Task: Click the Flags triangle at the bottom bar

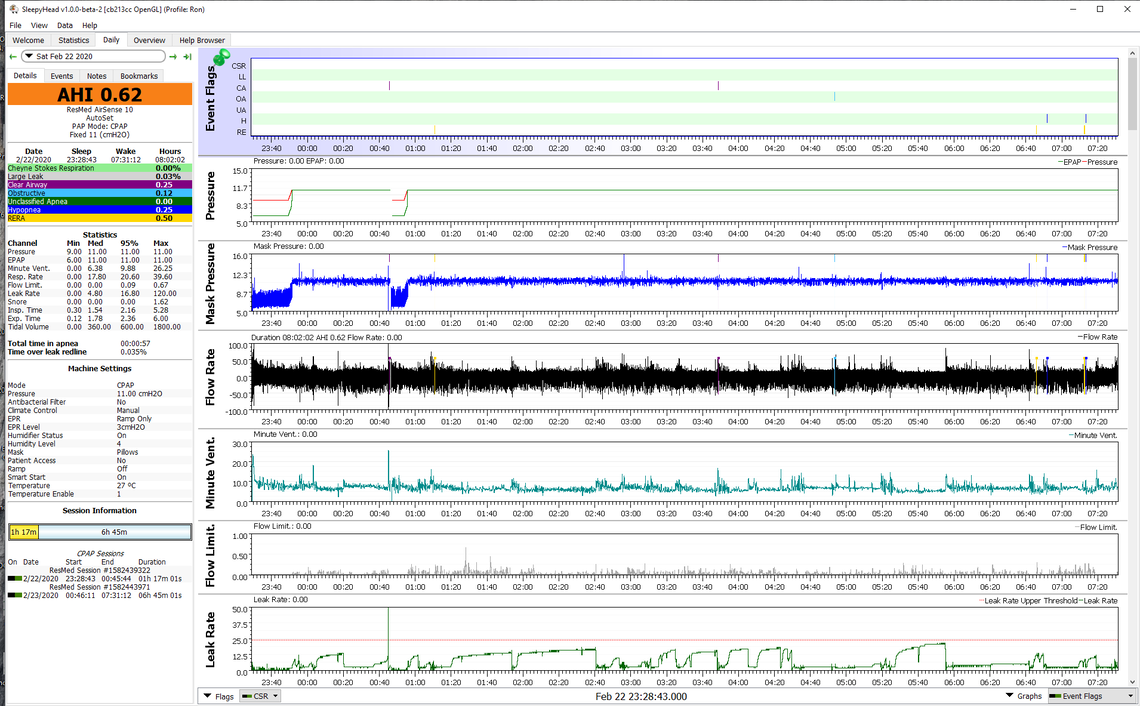Action: pos(207,697)
